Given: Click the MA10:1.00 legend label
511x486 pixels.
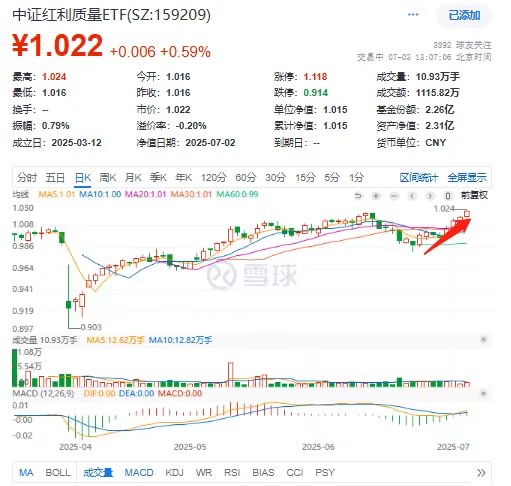Looking at the screenshot, I should (x=100, y=194).
